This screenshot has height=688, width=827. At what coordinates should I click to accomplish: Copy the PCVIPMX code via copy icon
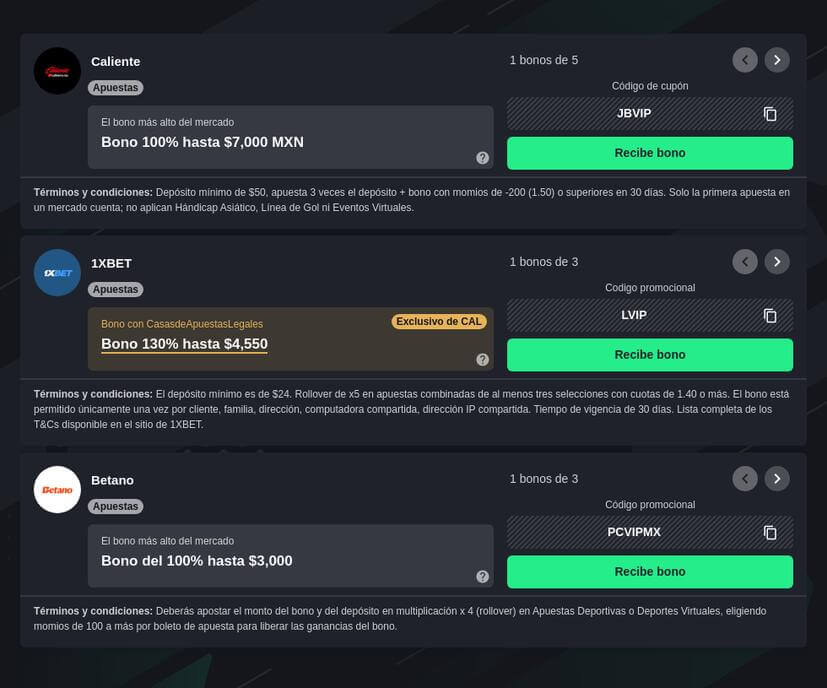click(770, 532)
